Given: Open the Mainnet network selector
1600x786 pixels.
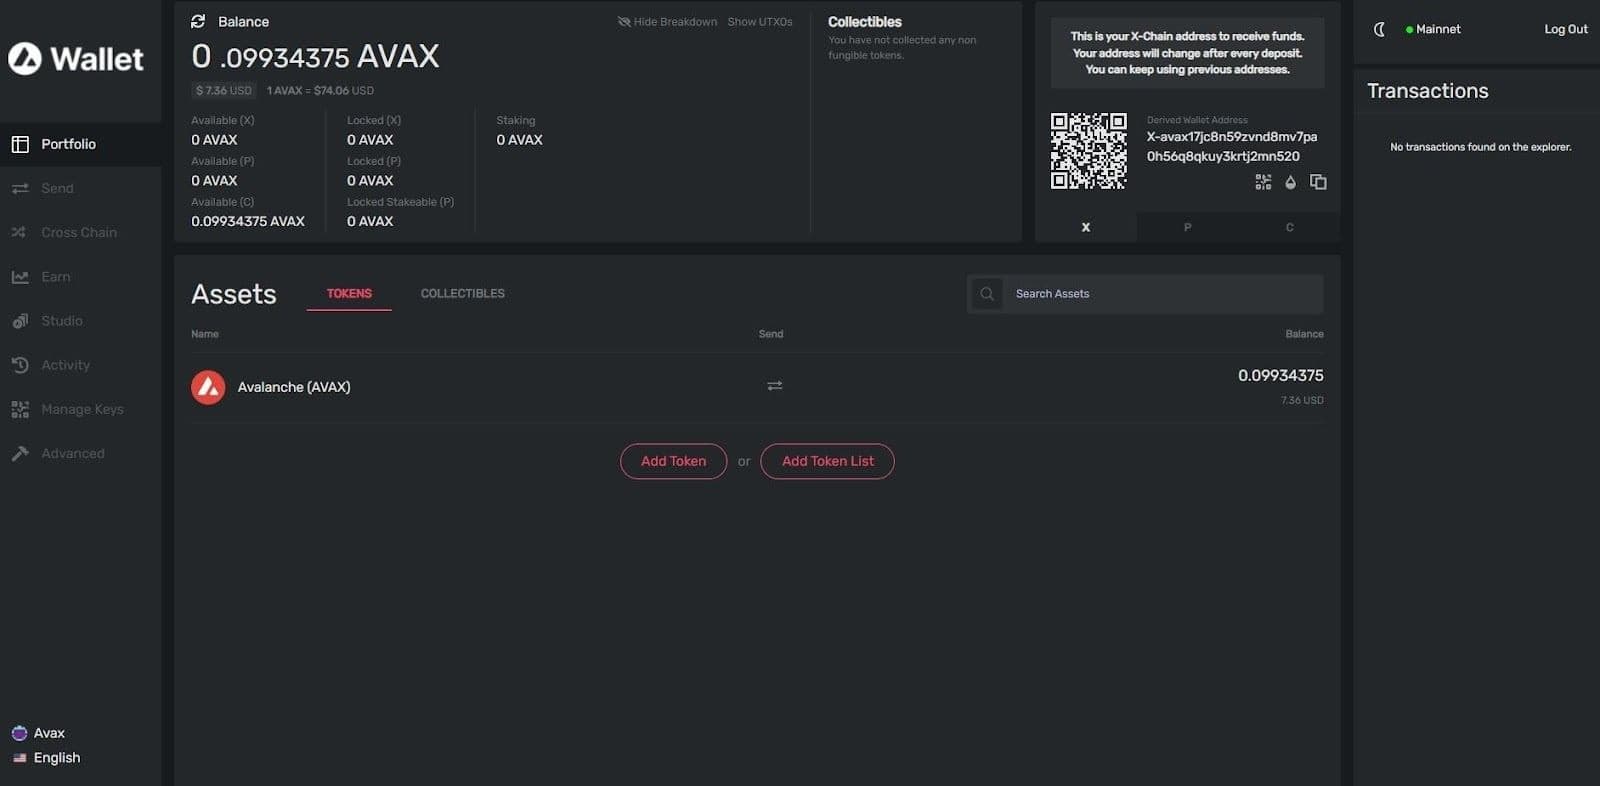Looking at the screenshot, I should [1433, 29].
